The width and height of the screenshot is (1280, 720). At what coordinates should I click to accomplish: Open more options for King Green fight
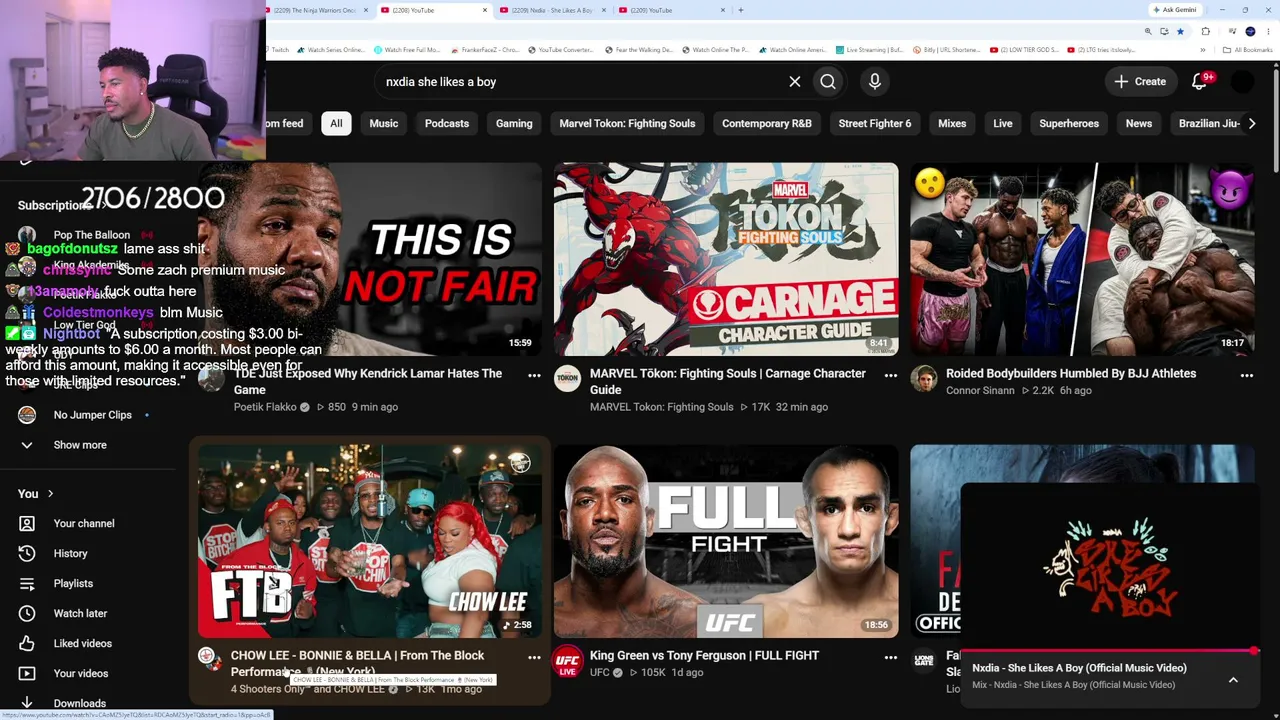point(890,658)
